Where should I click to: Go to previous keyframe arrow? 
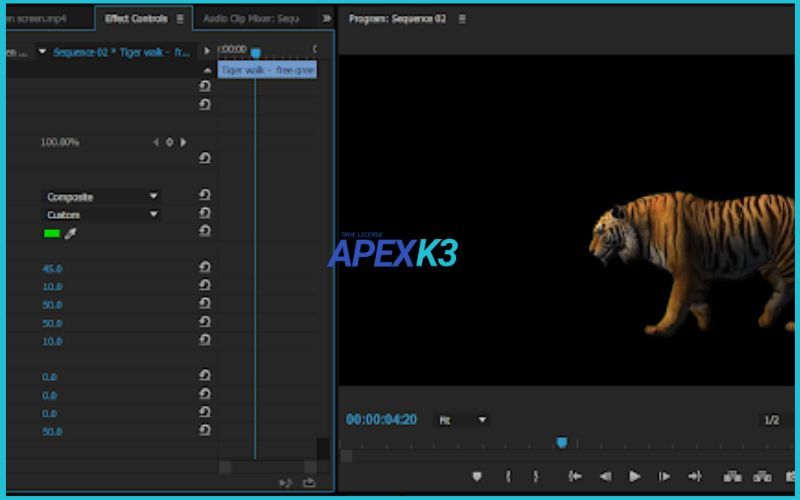[155, 143]
